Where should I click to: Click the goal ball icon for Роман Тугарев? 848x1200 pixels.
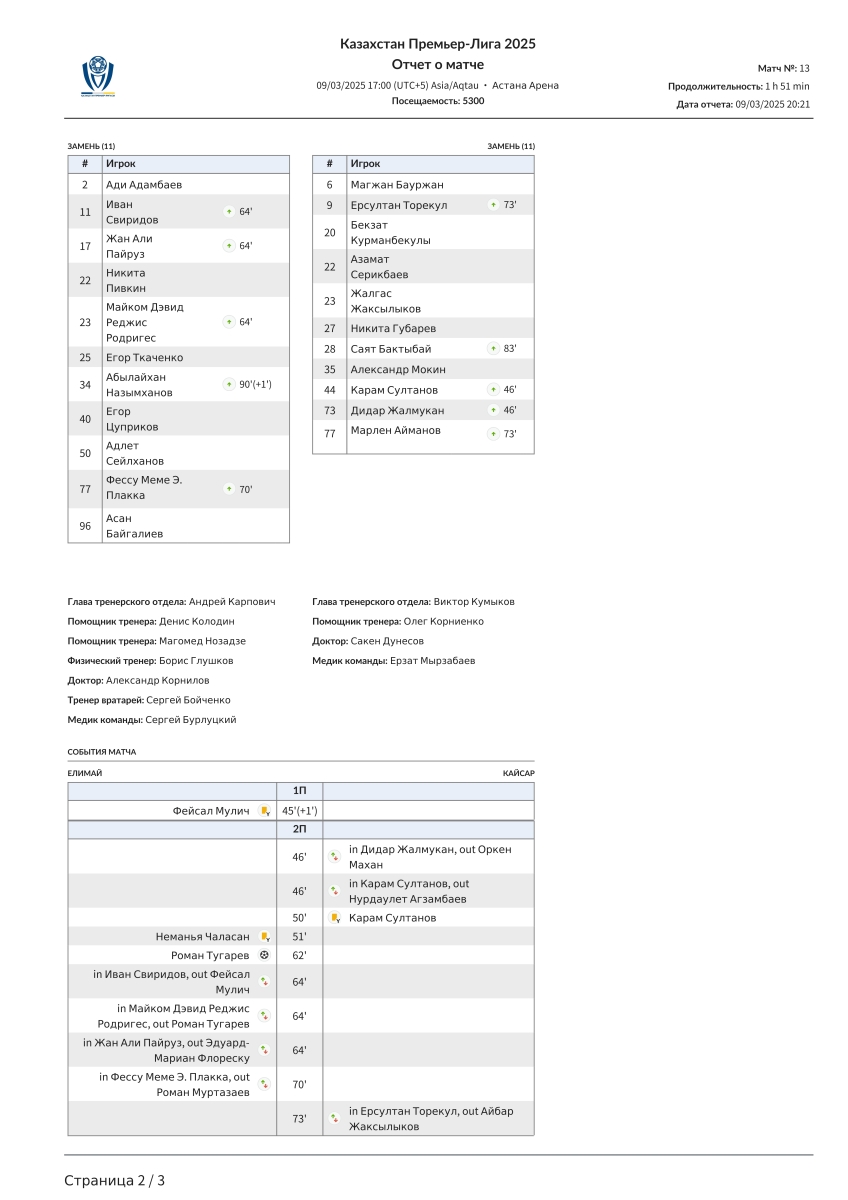pyautogui.click(x=264, y=956)
